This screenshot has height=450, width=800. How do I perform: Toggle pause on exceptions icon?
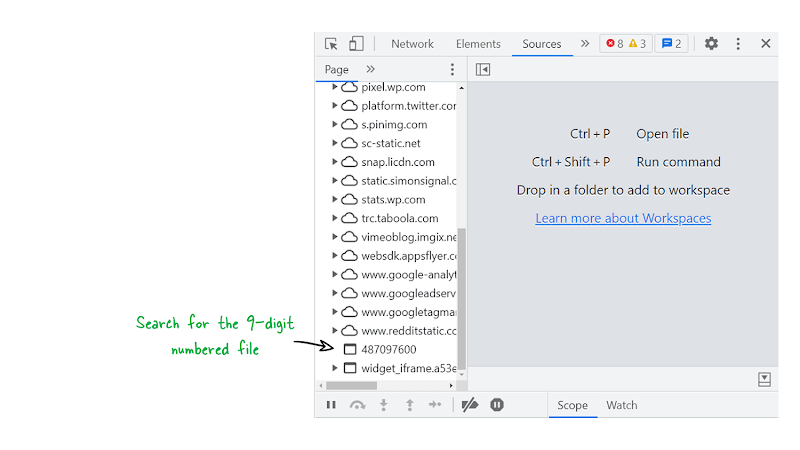(x=497, y=405)
